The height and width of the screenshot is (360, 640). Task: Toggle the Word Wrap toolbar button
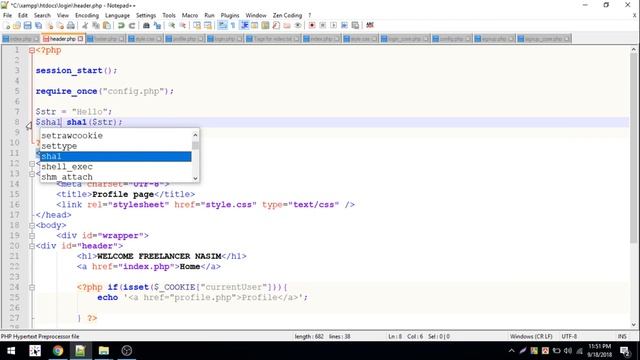[x=222, y=25]
